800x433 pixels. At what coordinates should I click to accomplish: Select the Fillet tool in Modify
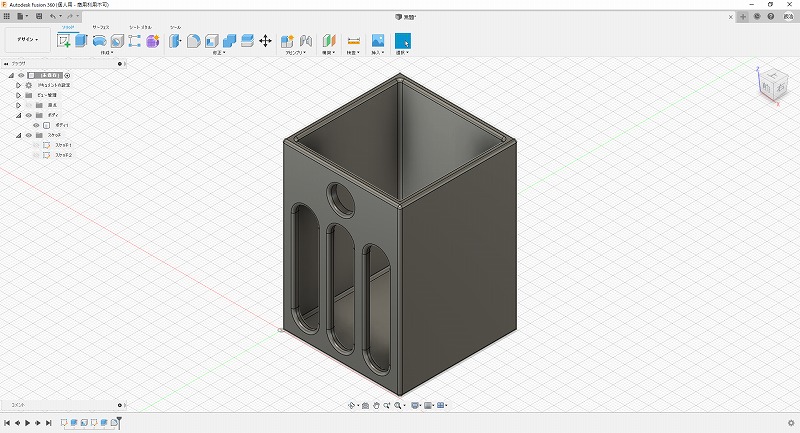tap(194, 41)
